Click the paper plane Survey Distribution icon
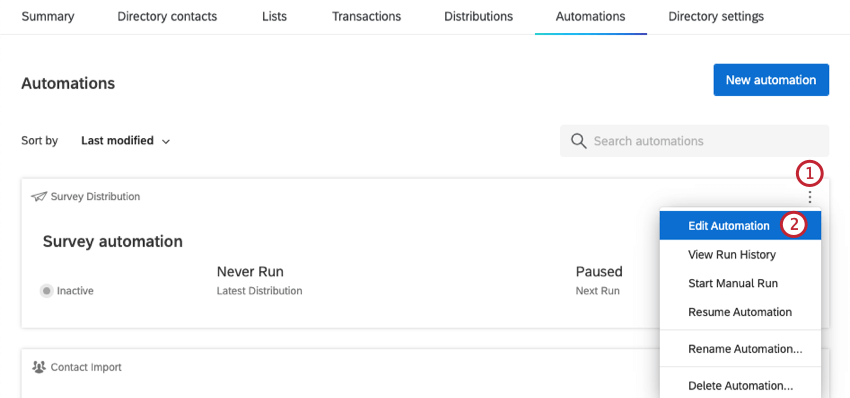Viewport: 850px width, 398px height. 39,196
